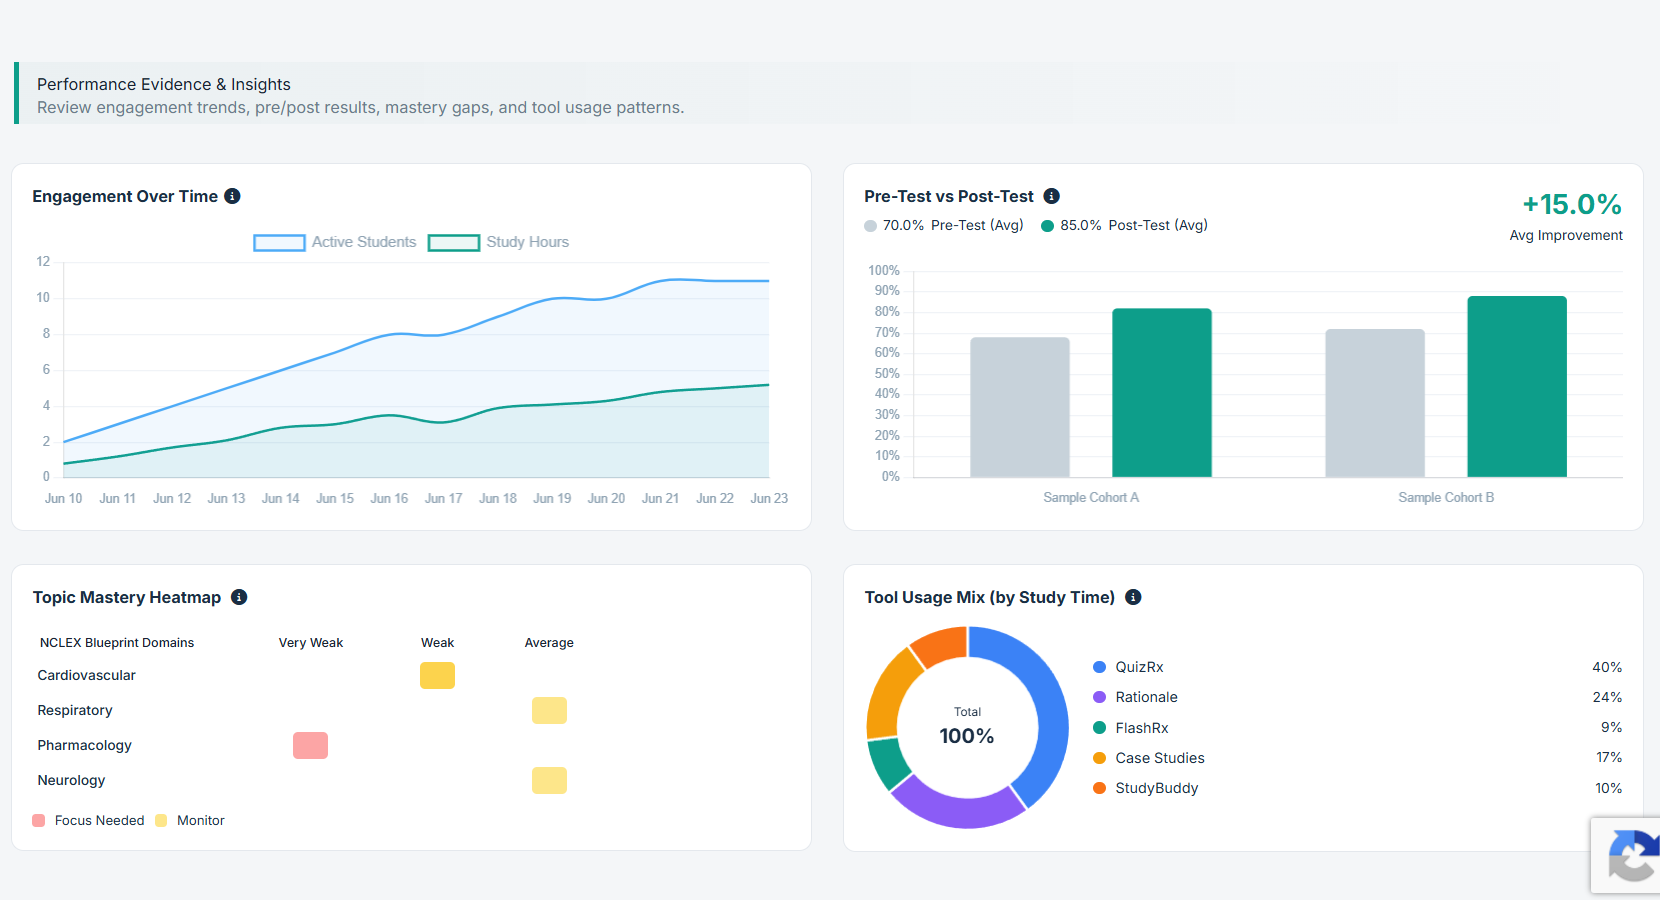
Task: Click the "17%" Case Studies usage value
Action: point(1609,757)
